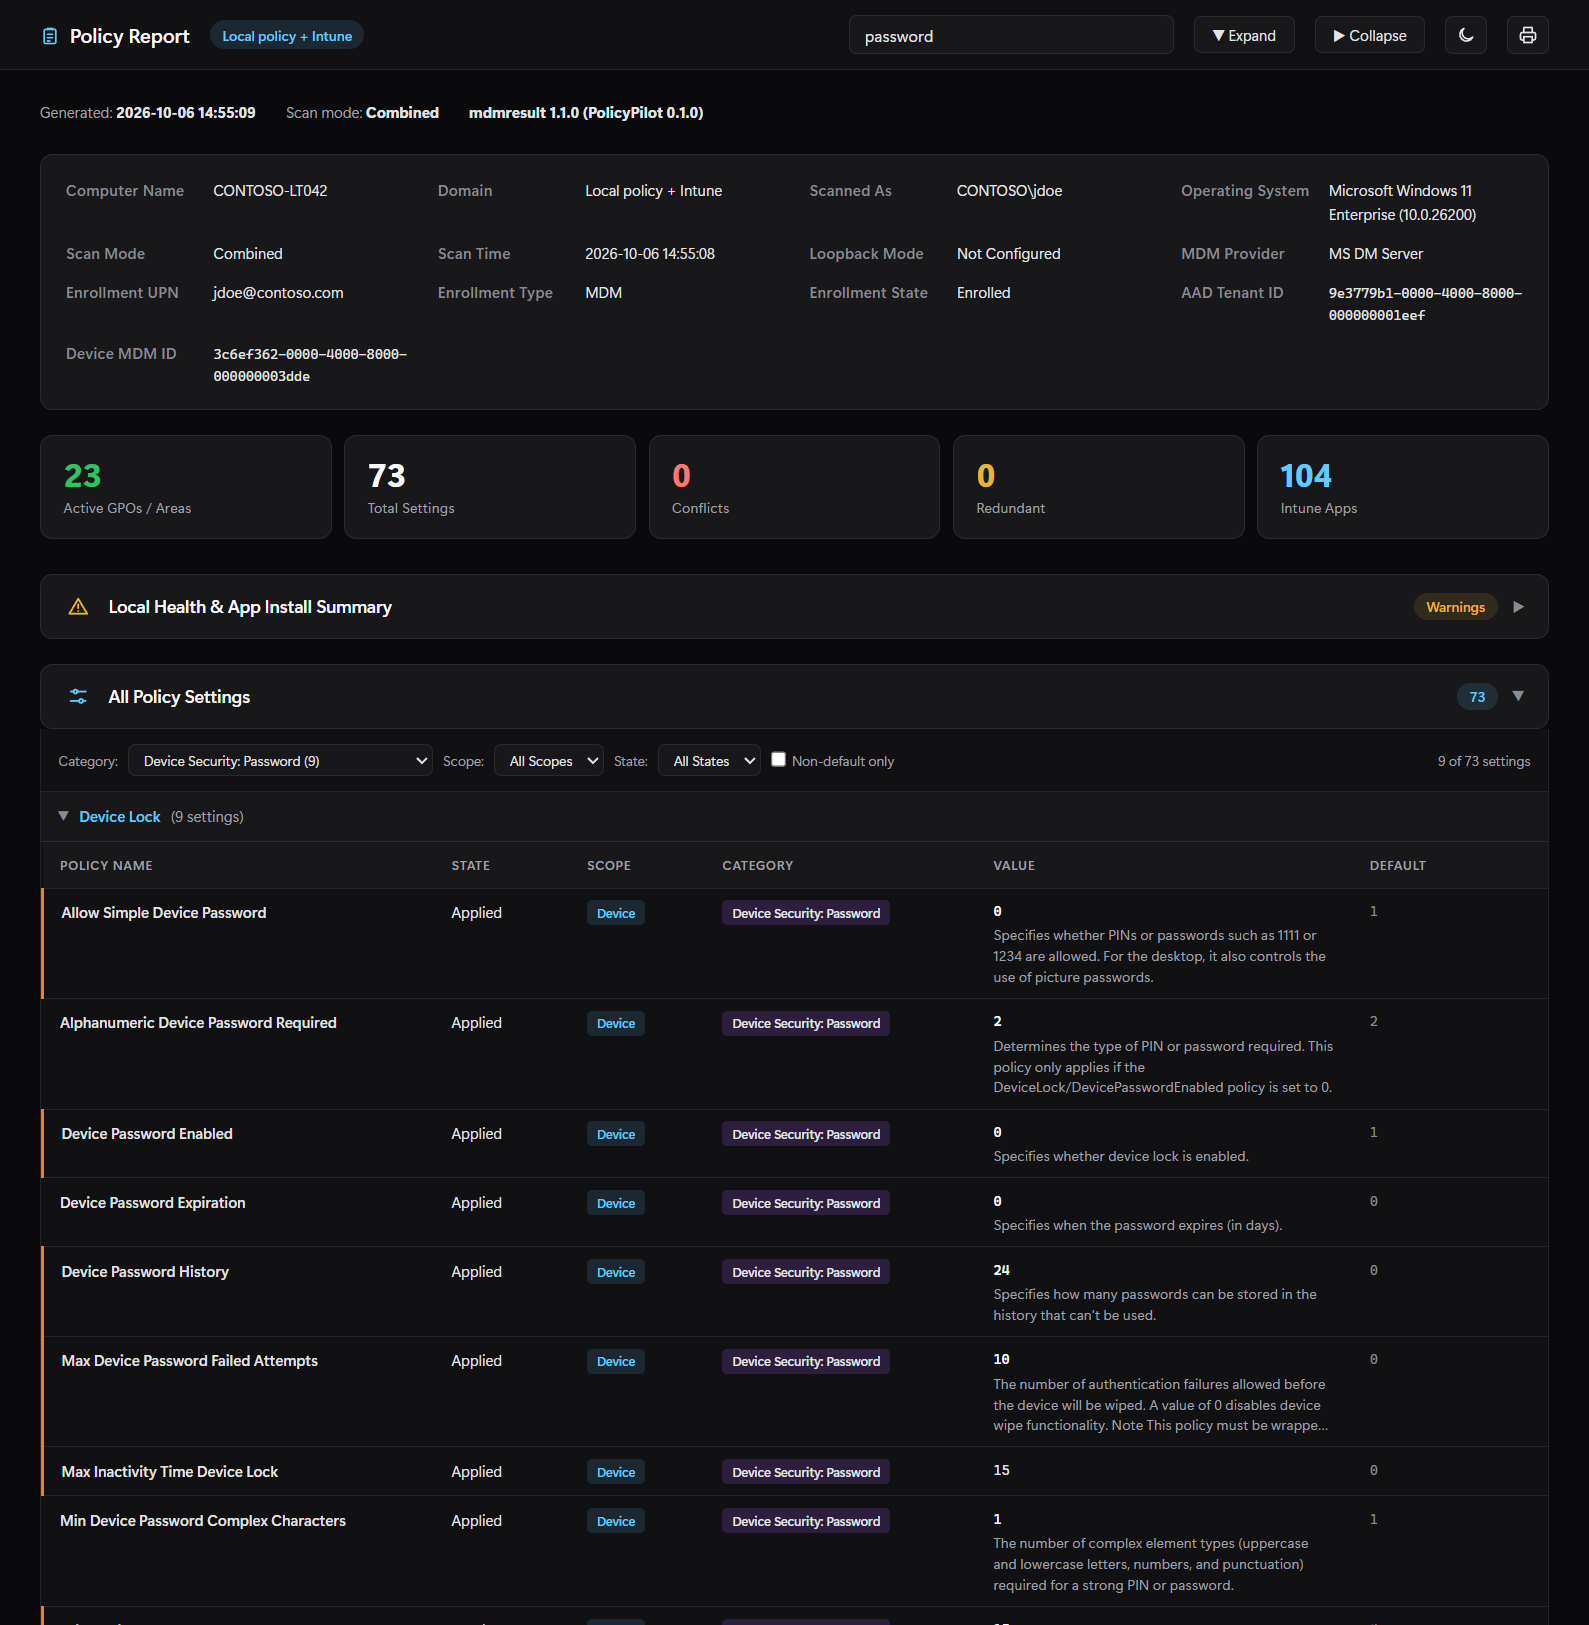Select the Conflicts card
This screenshot has width=1589, height=1625.
(795, 487)
